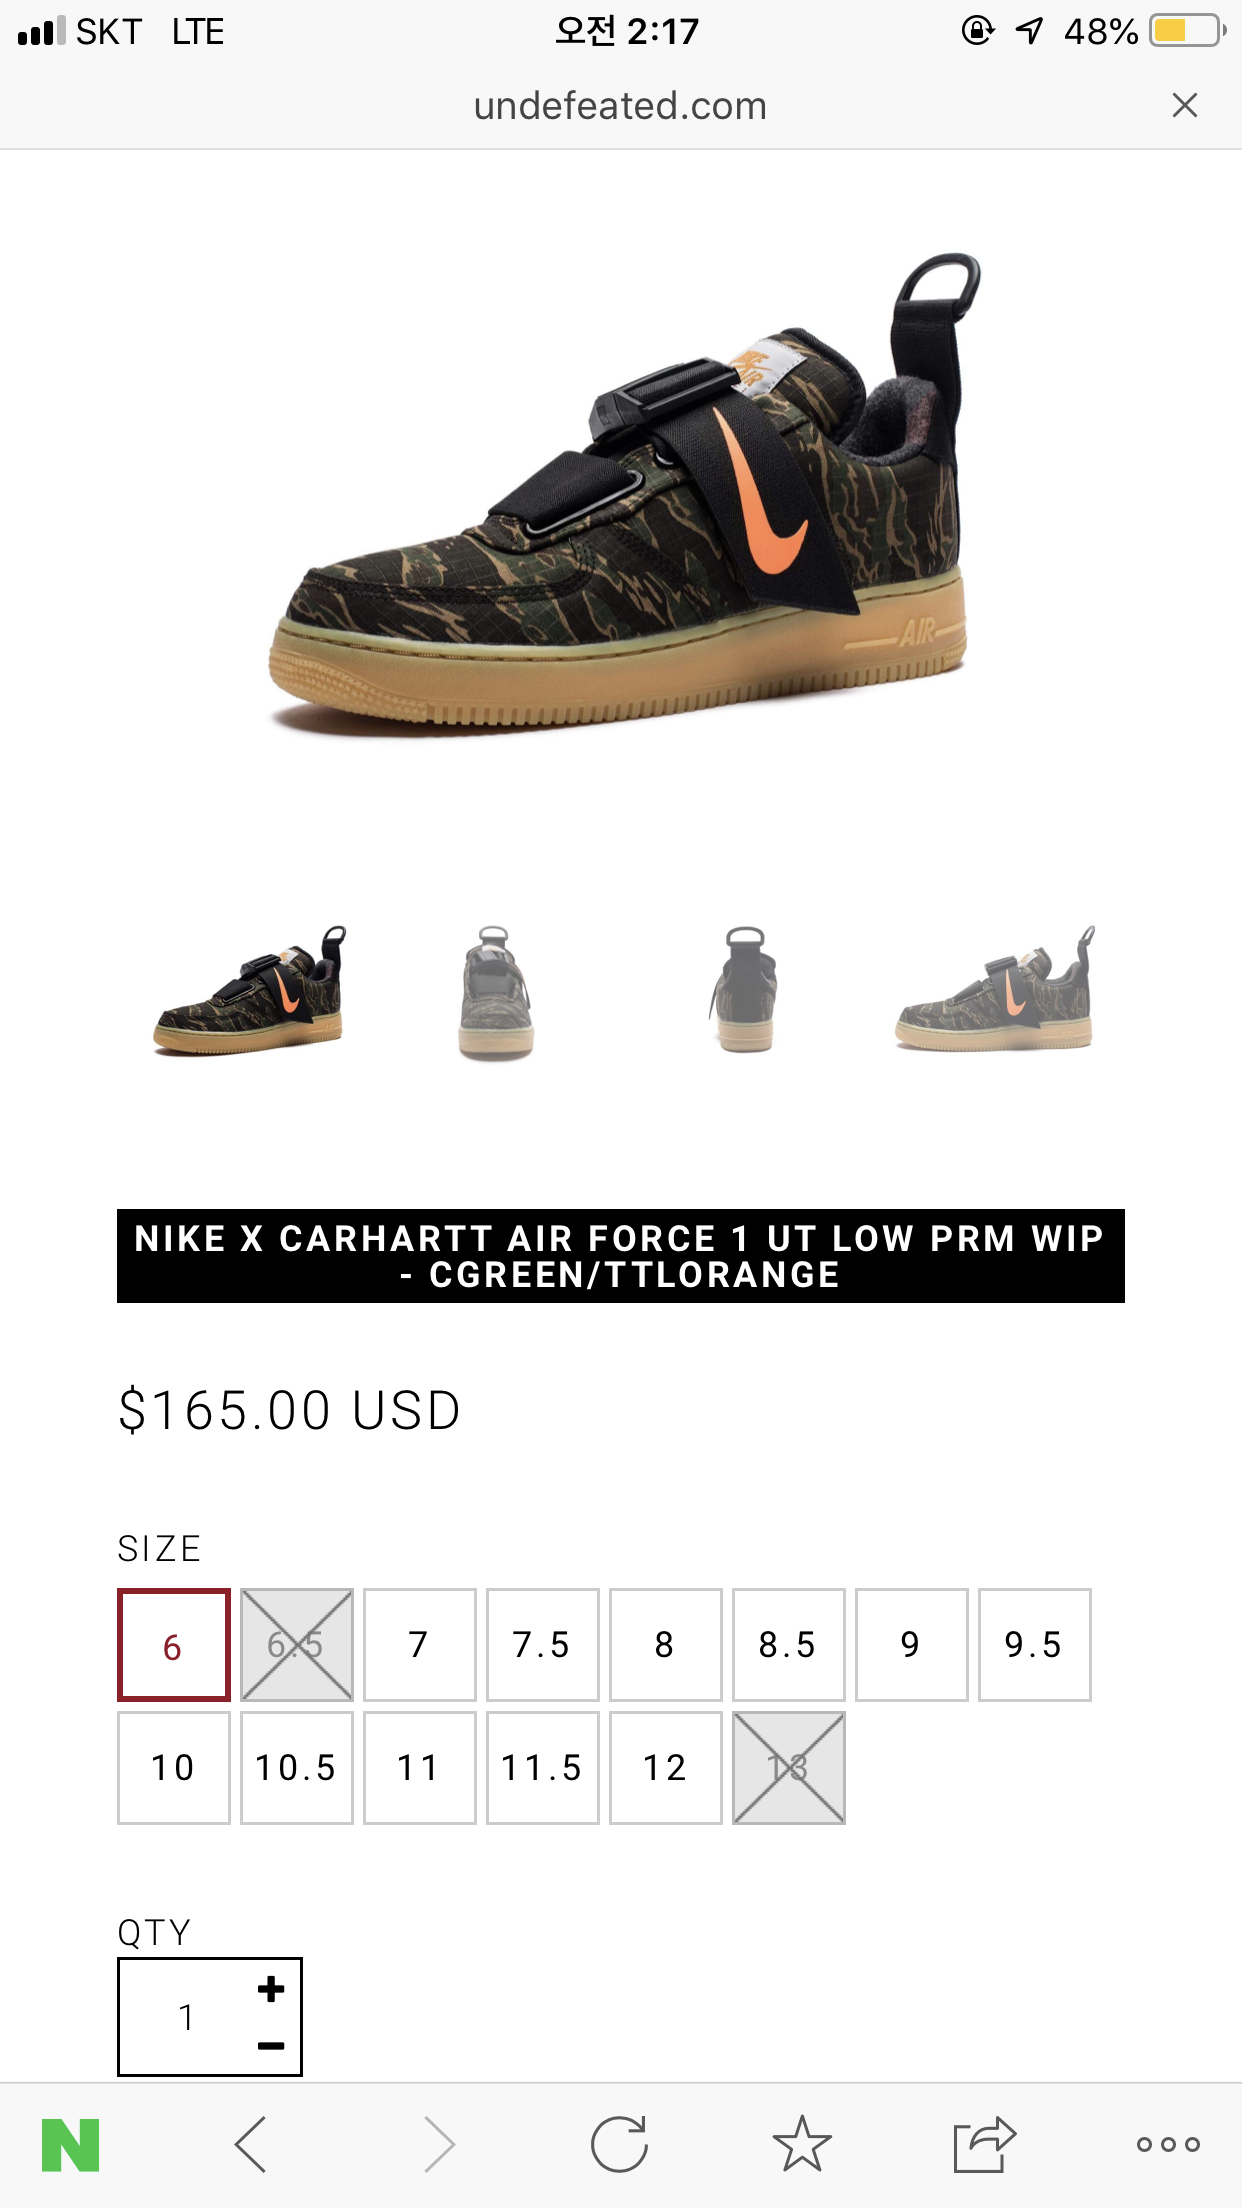
Task: Select shoe size 6
Action: point(174,1645)
